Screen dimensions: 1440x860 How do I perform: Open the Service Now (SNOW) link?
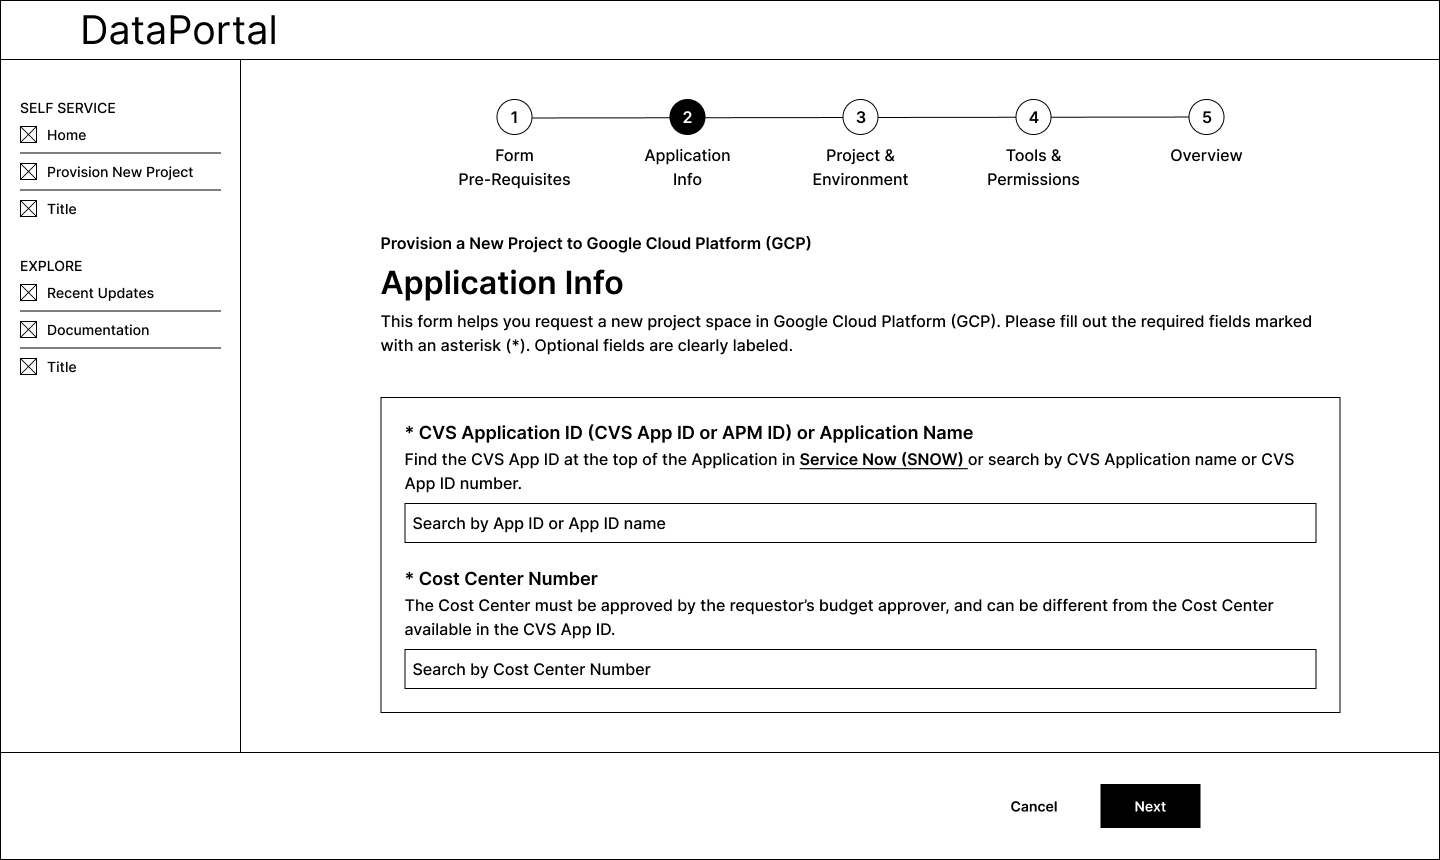click(881, 459)
